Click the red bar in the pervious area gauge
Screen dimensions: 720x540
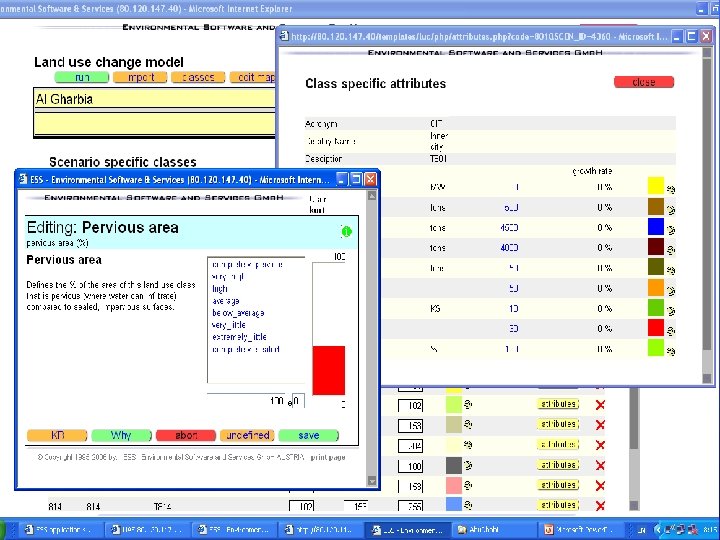click(329, 370)
